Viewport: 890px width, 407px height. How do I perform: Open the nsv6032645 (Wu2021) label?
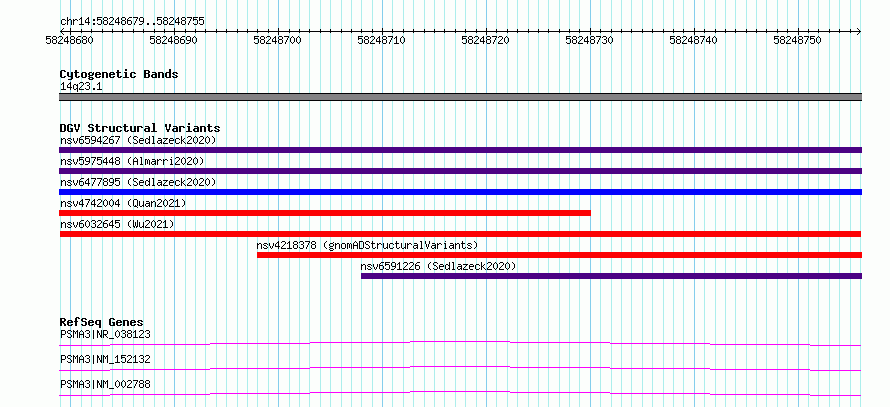point(117,224)
